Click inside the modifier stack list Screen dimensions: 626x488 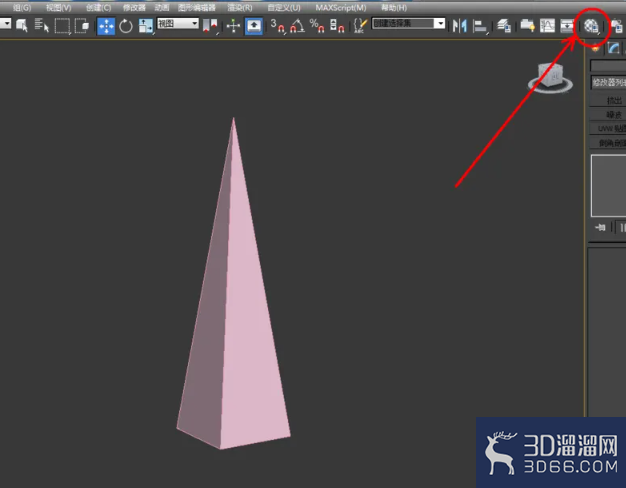click(608, 186)
